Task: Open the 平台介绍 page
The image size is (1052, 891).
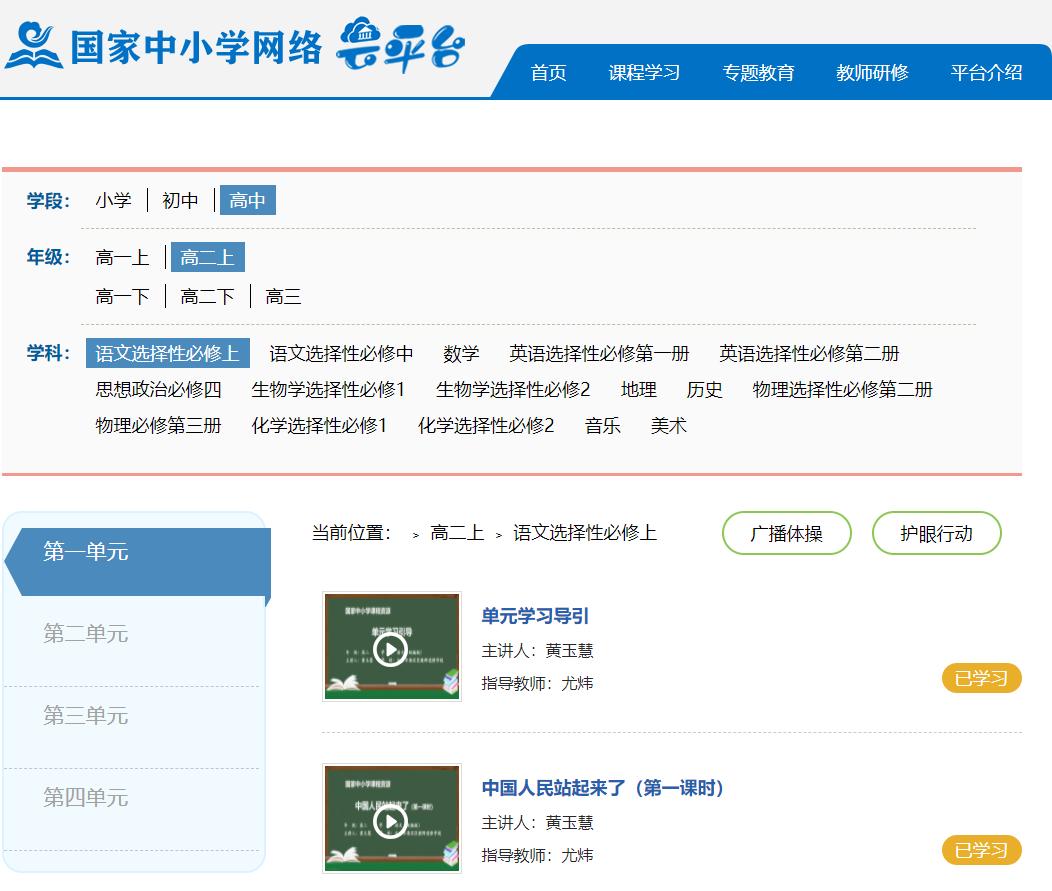Action: click(x=986, y=72)
